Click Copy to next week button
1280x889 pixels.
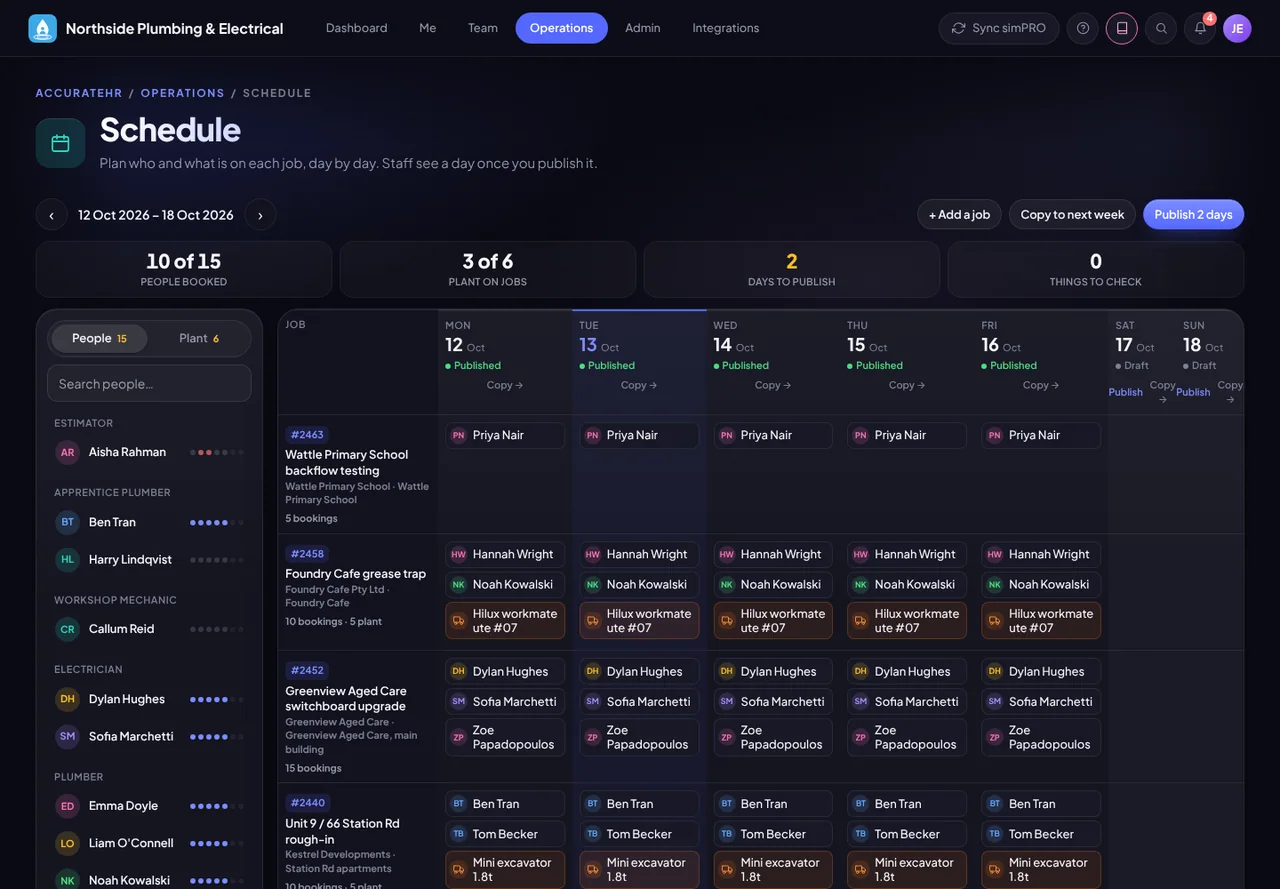(x=1072, y=215)
